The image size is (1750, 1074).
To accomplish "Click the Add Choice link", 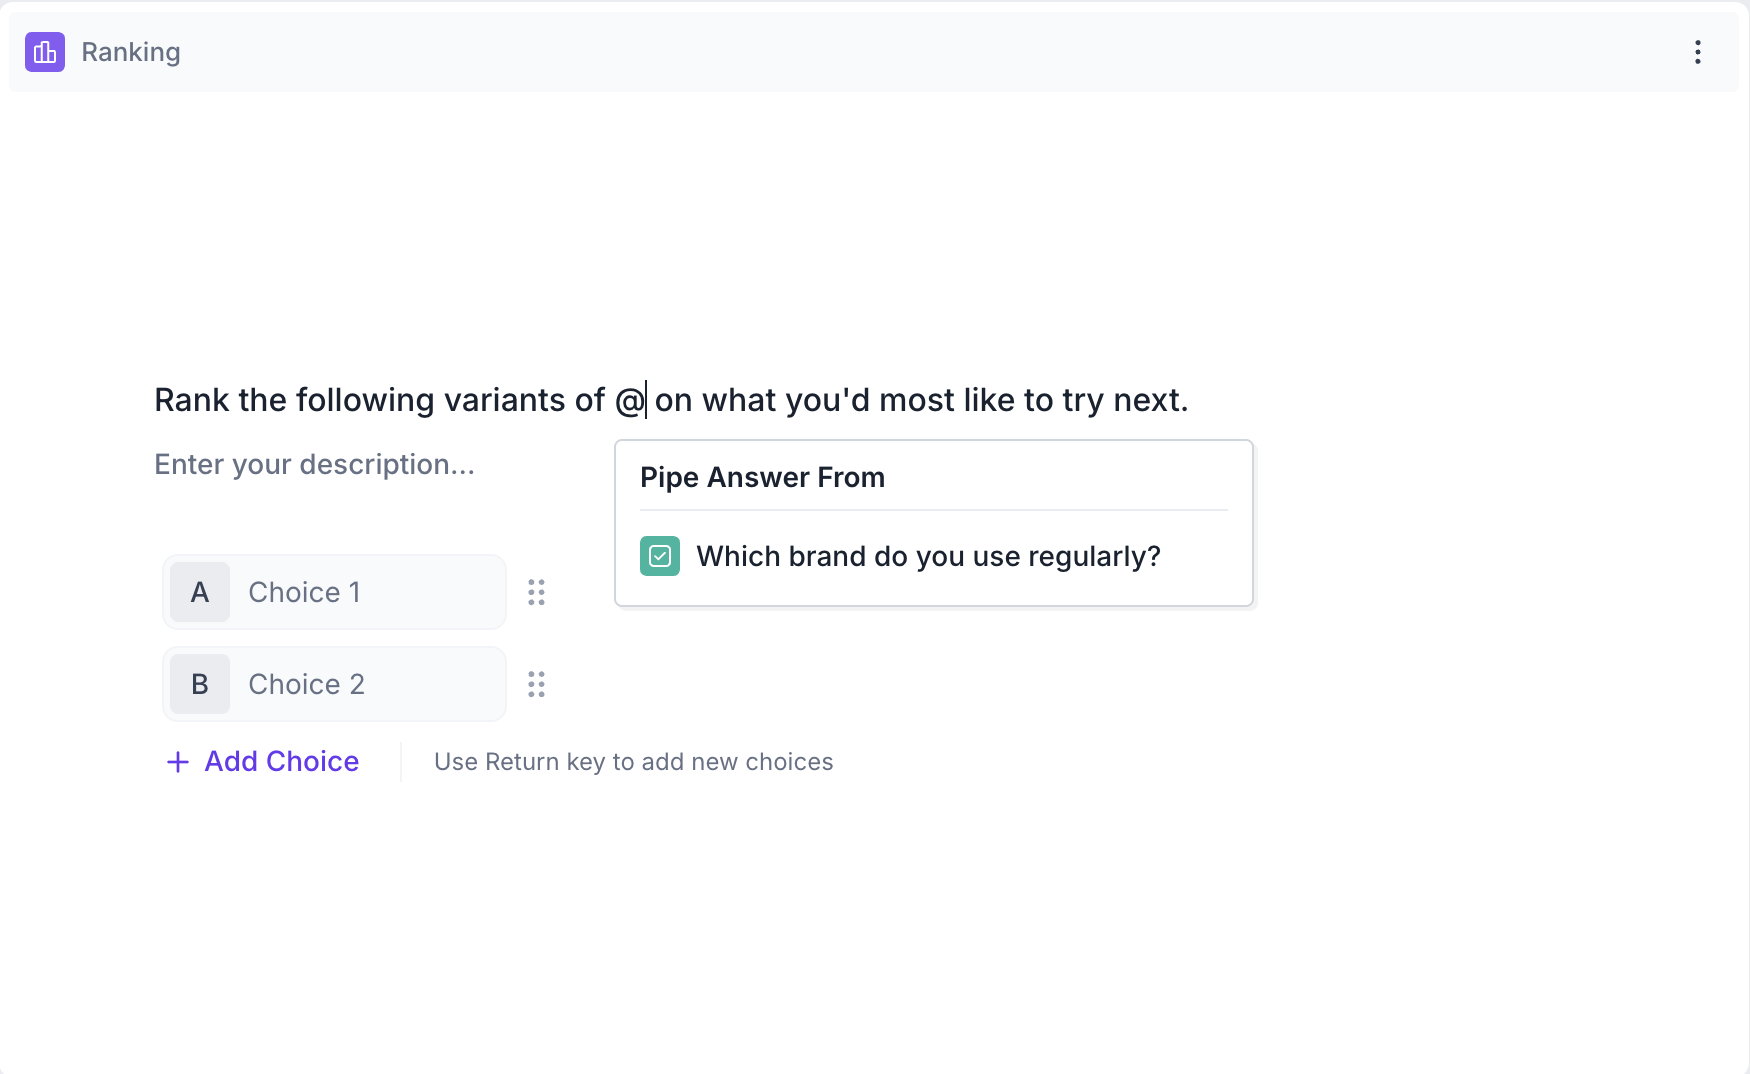I will (x=281, y=762).
